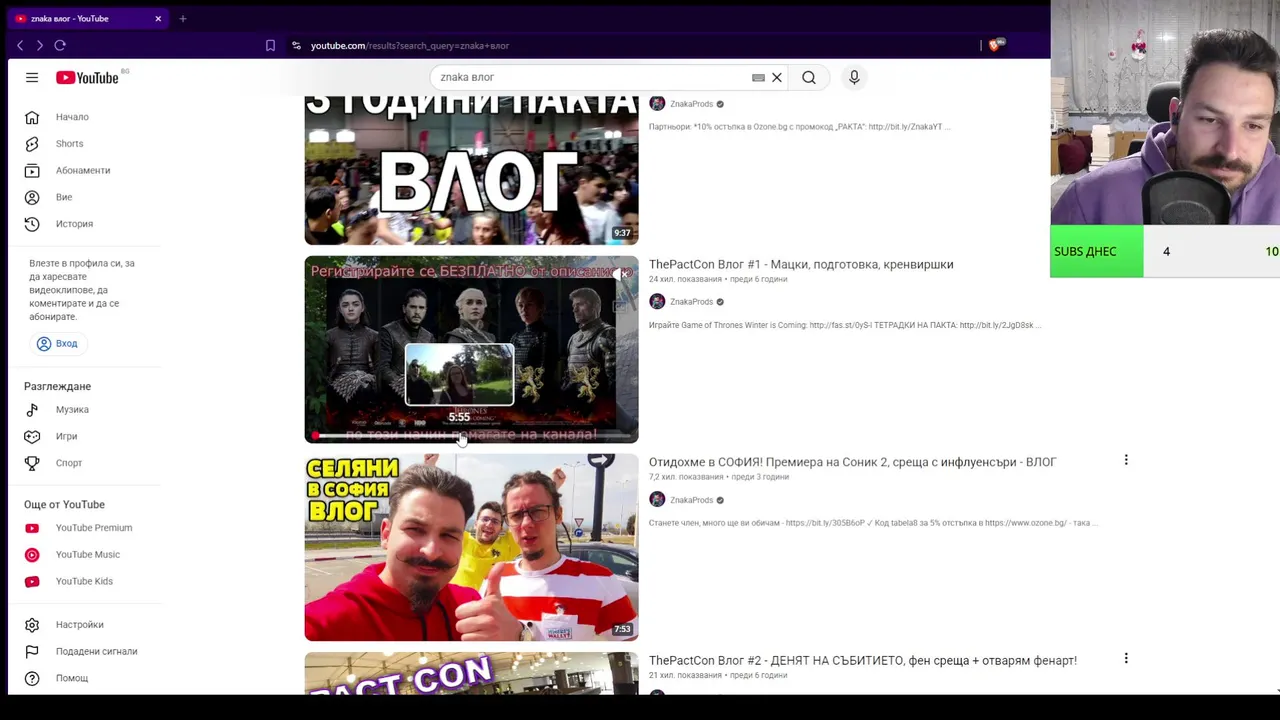Open ZnakaProds channel under ThePactCon Влог #1
Image resolution: width=1280 pixels, height=720 pixels.
pyautogui.click(x=691, y=302)
